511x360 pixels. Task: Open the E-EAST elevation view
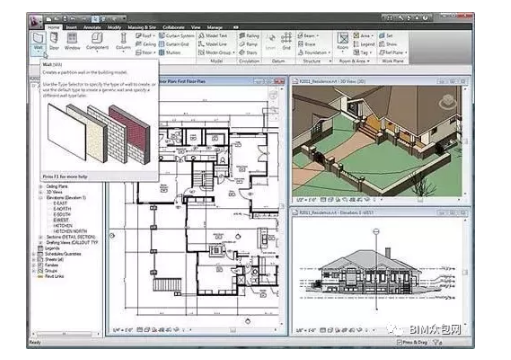click(x=60, y=203)
